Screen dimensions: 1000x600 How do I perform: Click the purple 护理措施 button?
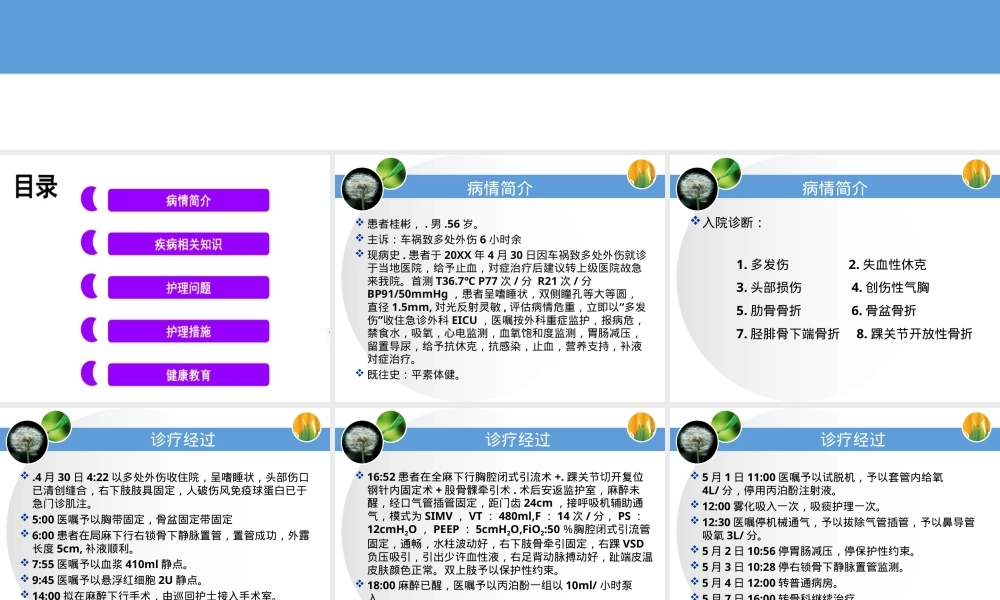coord(188,331)
